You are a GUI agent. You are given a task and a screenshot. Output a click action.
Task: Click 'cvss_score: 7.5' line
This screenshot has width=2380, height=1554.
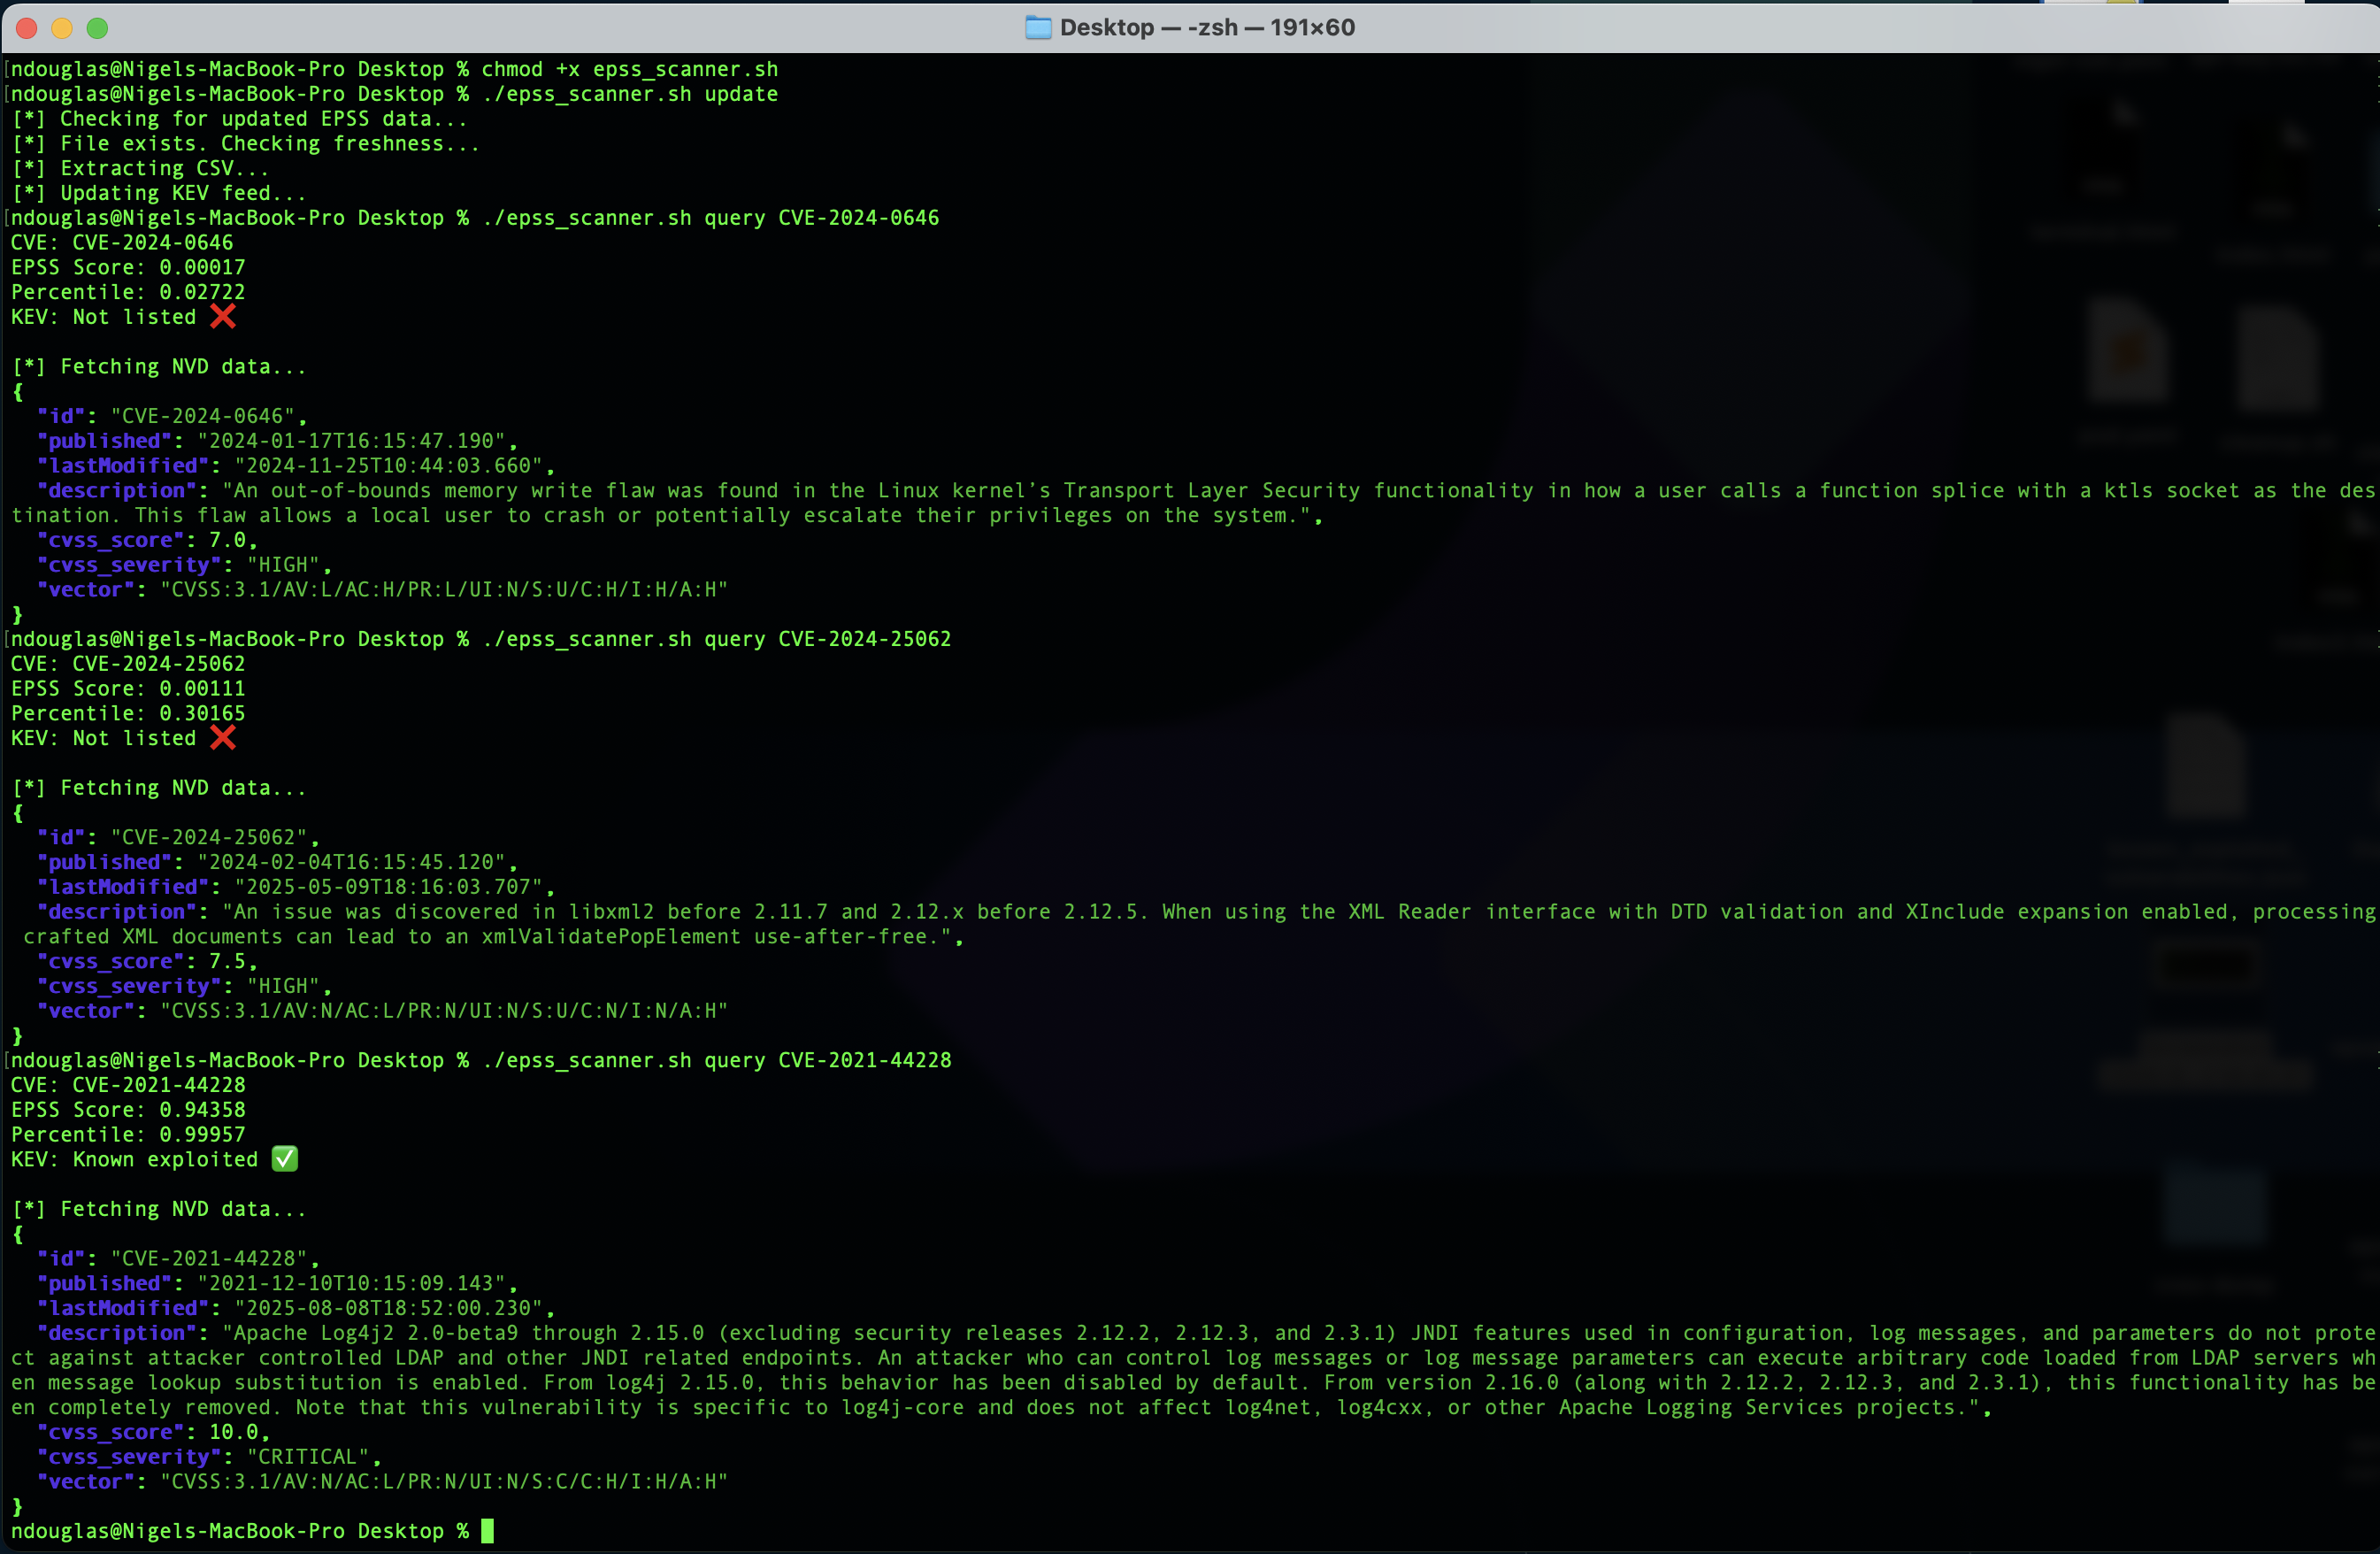tap(147, 961)
